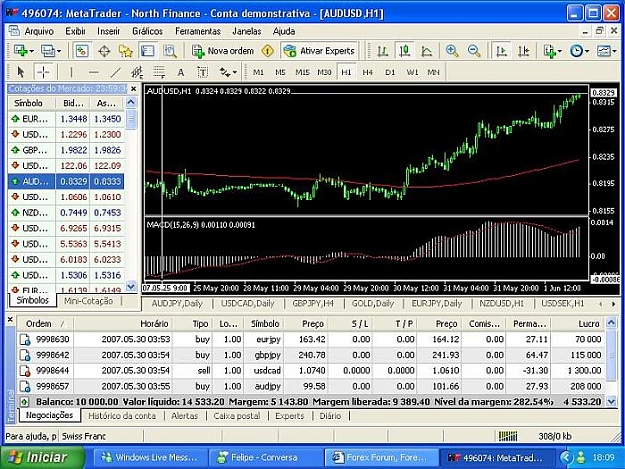This screenshot has height=469, width=625.
Task: Select the vertical line tool
Action: pos(71,72)
